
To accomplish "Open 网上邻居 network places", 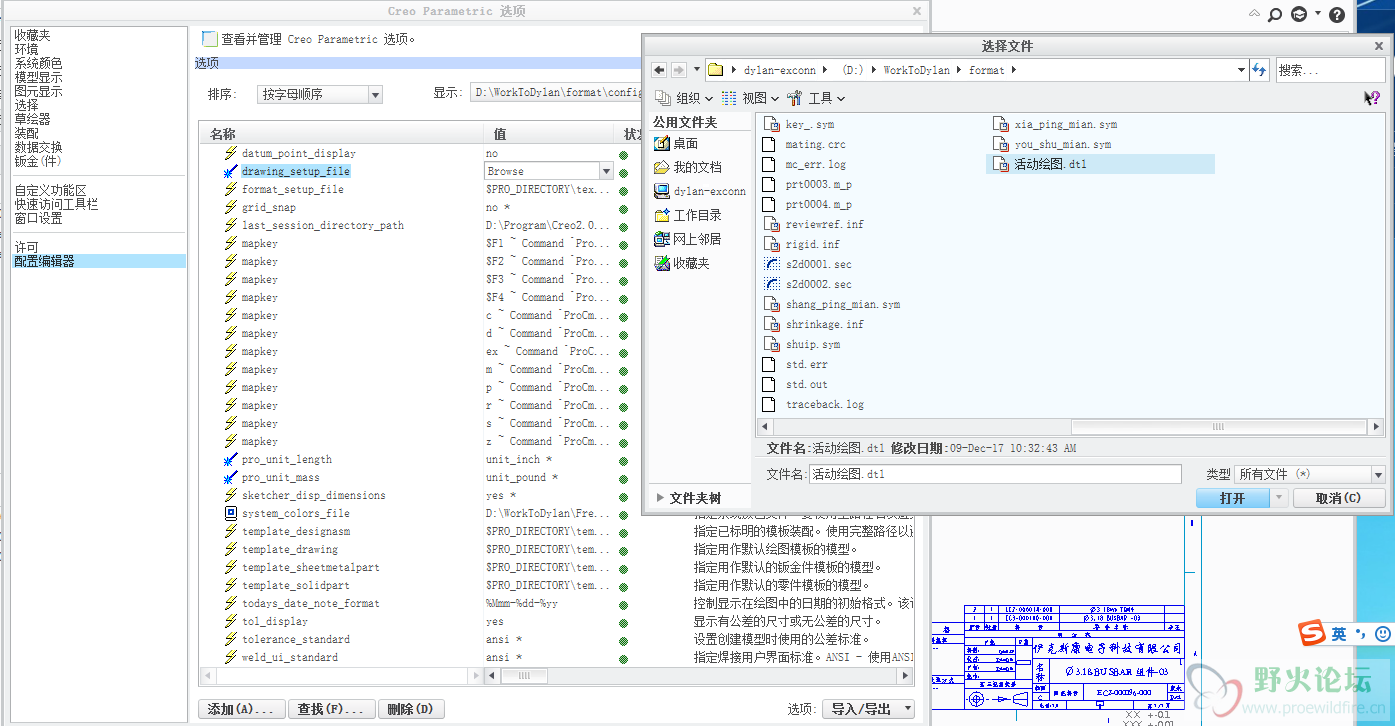I will (687, 239).
